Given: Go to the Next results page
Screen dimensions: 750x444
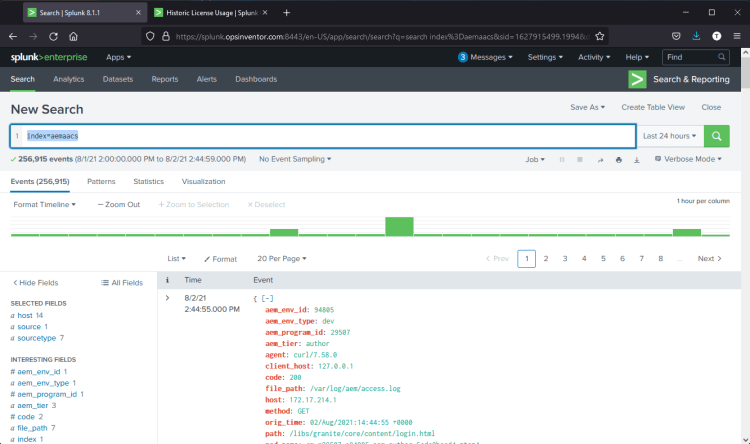Looking at the screenshot, I should tap(709, 258).
